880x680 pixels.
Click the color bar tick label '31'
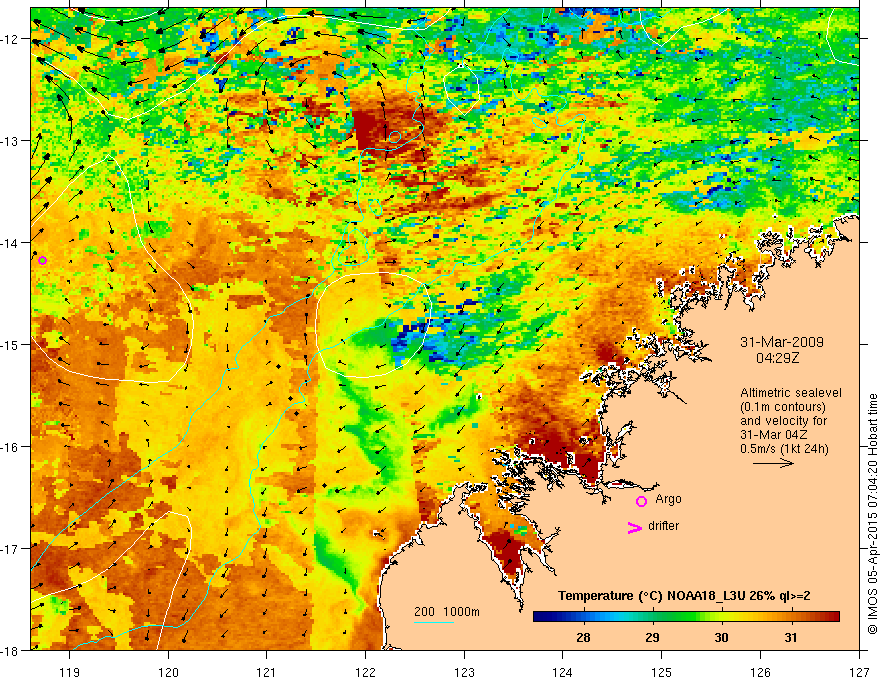791,637
